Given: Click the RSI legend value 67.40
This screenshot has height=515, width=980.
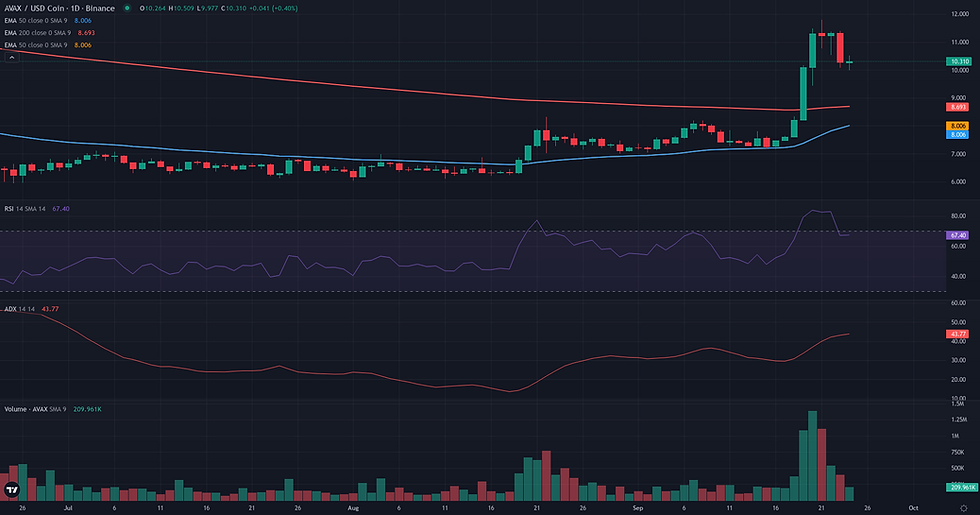Looking at the screenshot, I should pyautogui.click(x=61, y=209).
